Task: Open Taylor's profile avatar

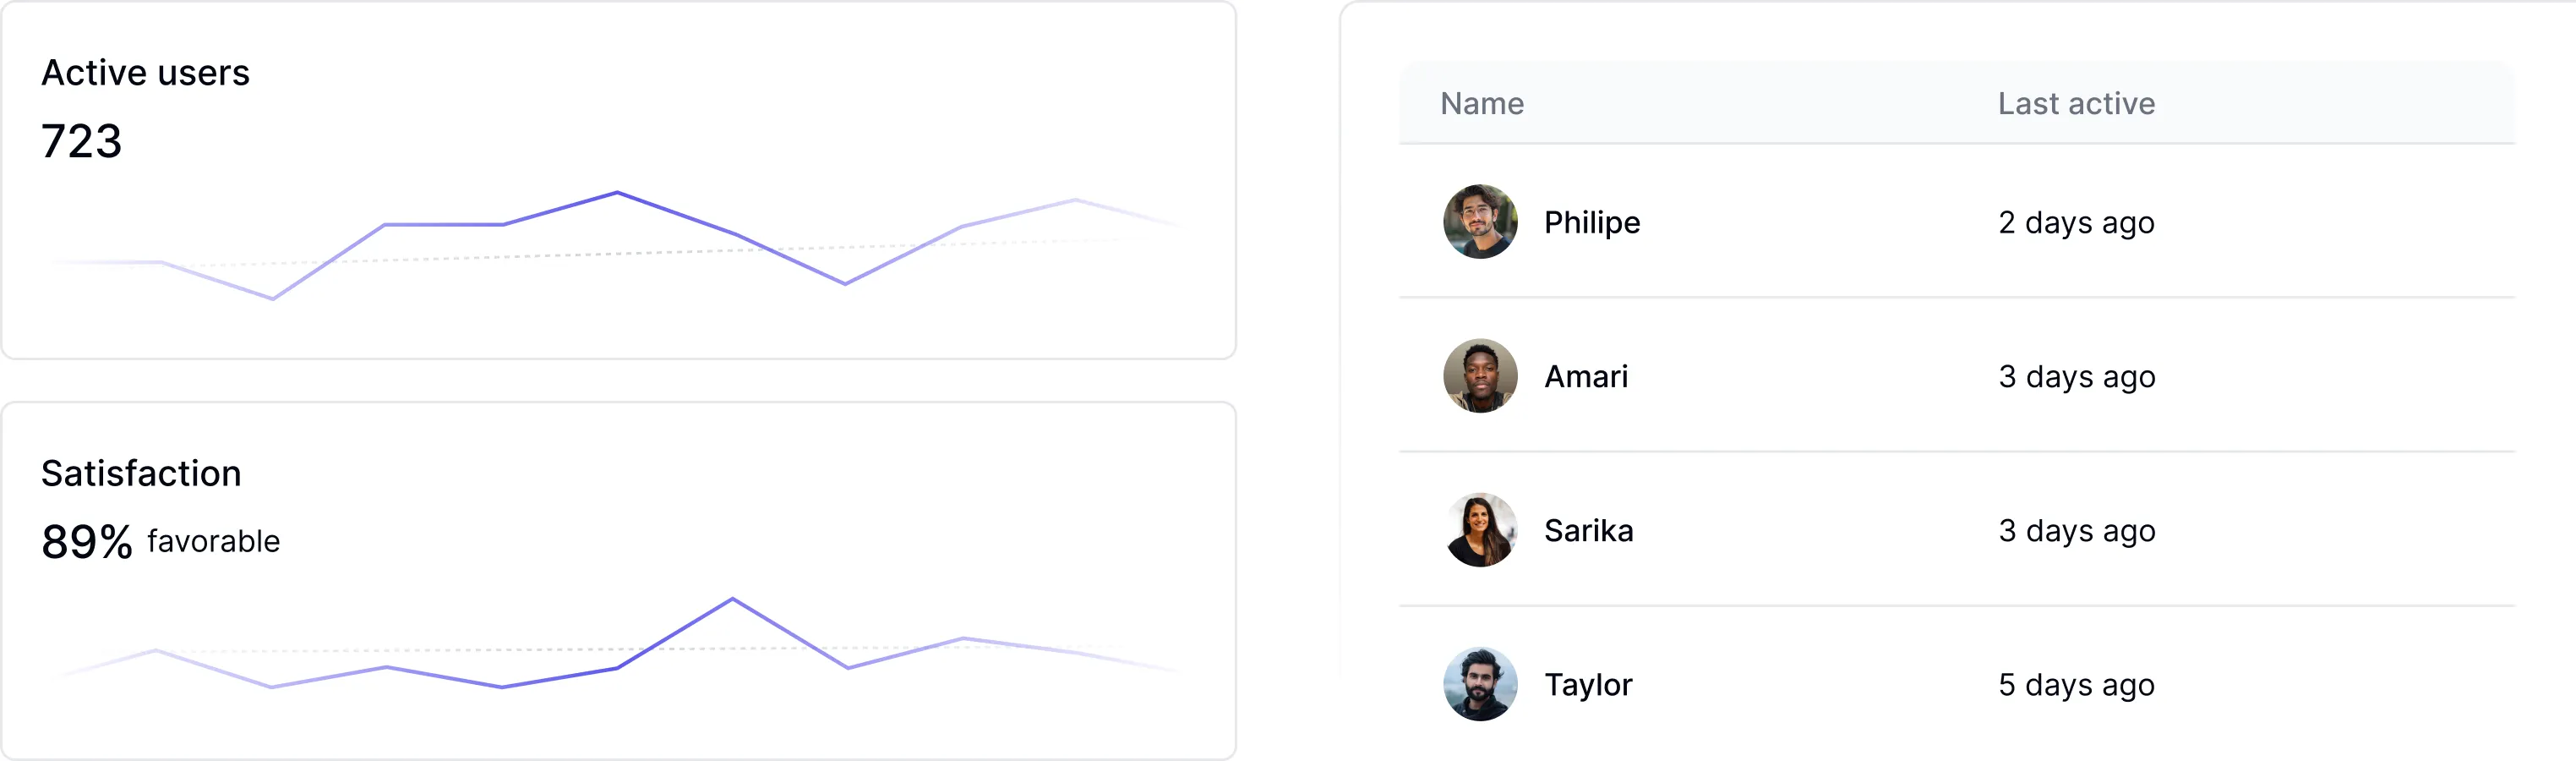Action: coord(1481,685)
